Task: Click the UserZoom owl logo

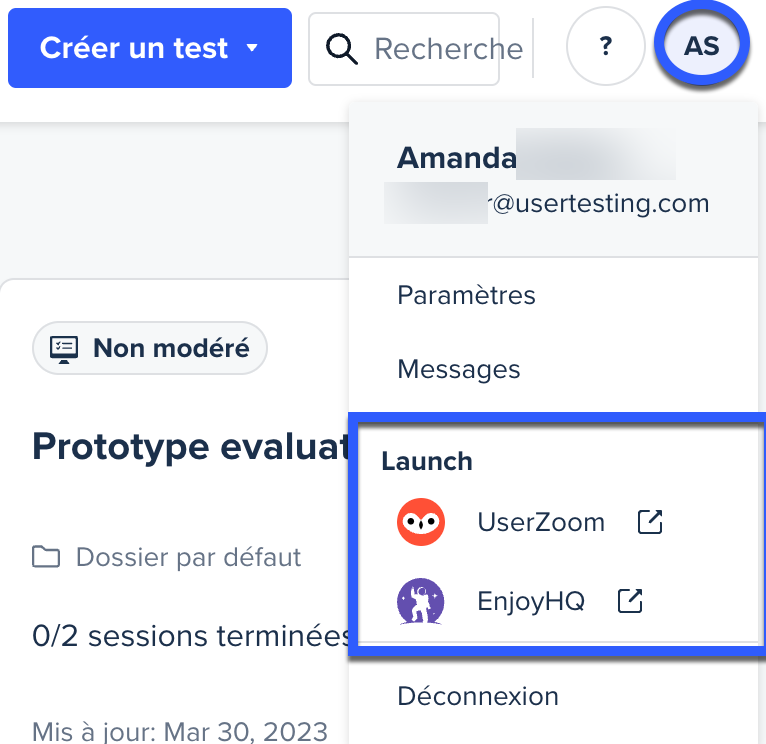Action: [421, 522]
